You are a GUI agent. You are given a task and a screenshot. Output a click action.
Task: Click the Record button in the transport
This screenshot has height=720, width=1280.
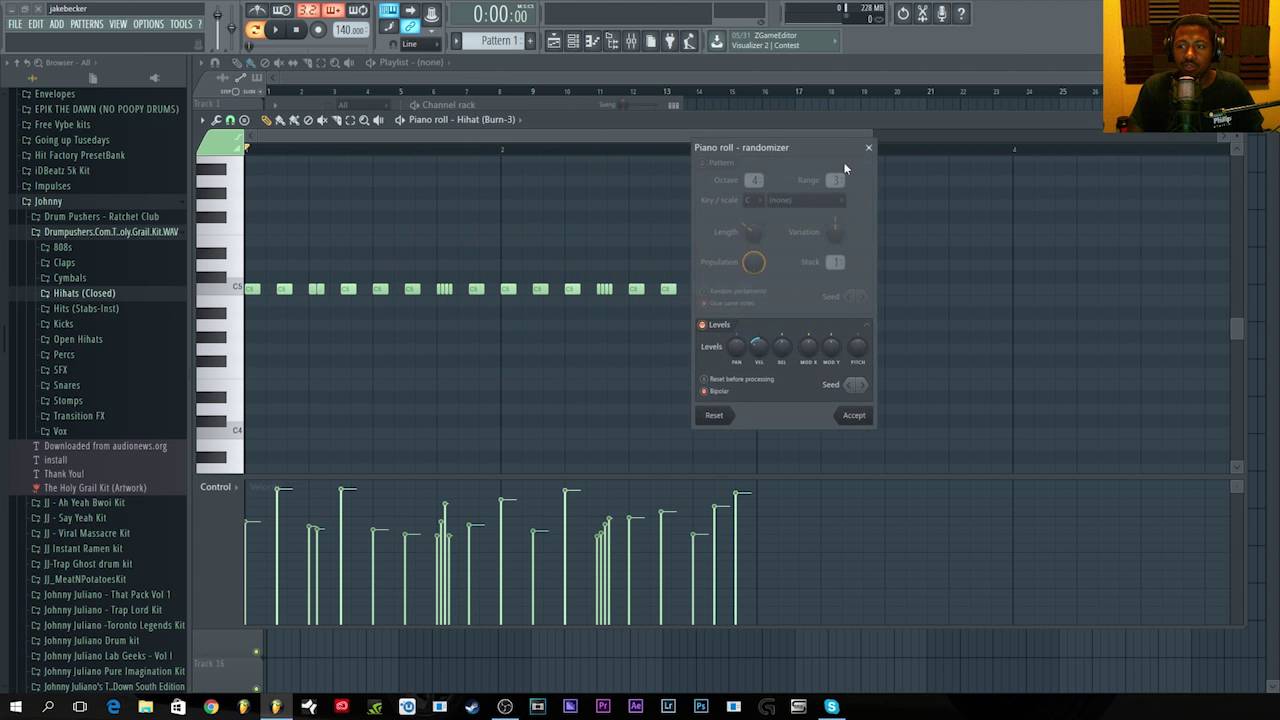pyautogui.click(x=318, y=30)
